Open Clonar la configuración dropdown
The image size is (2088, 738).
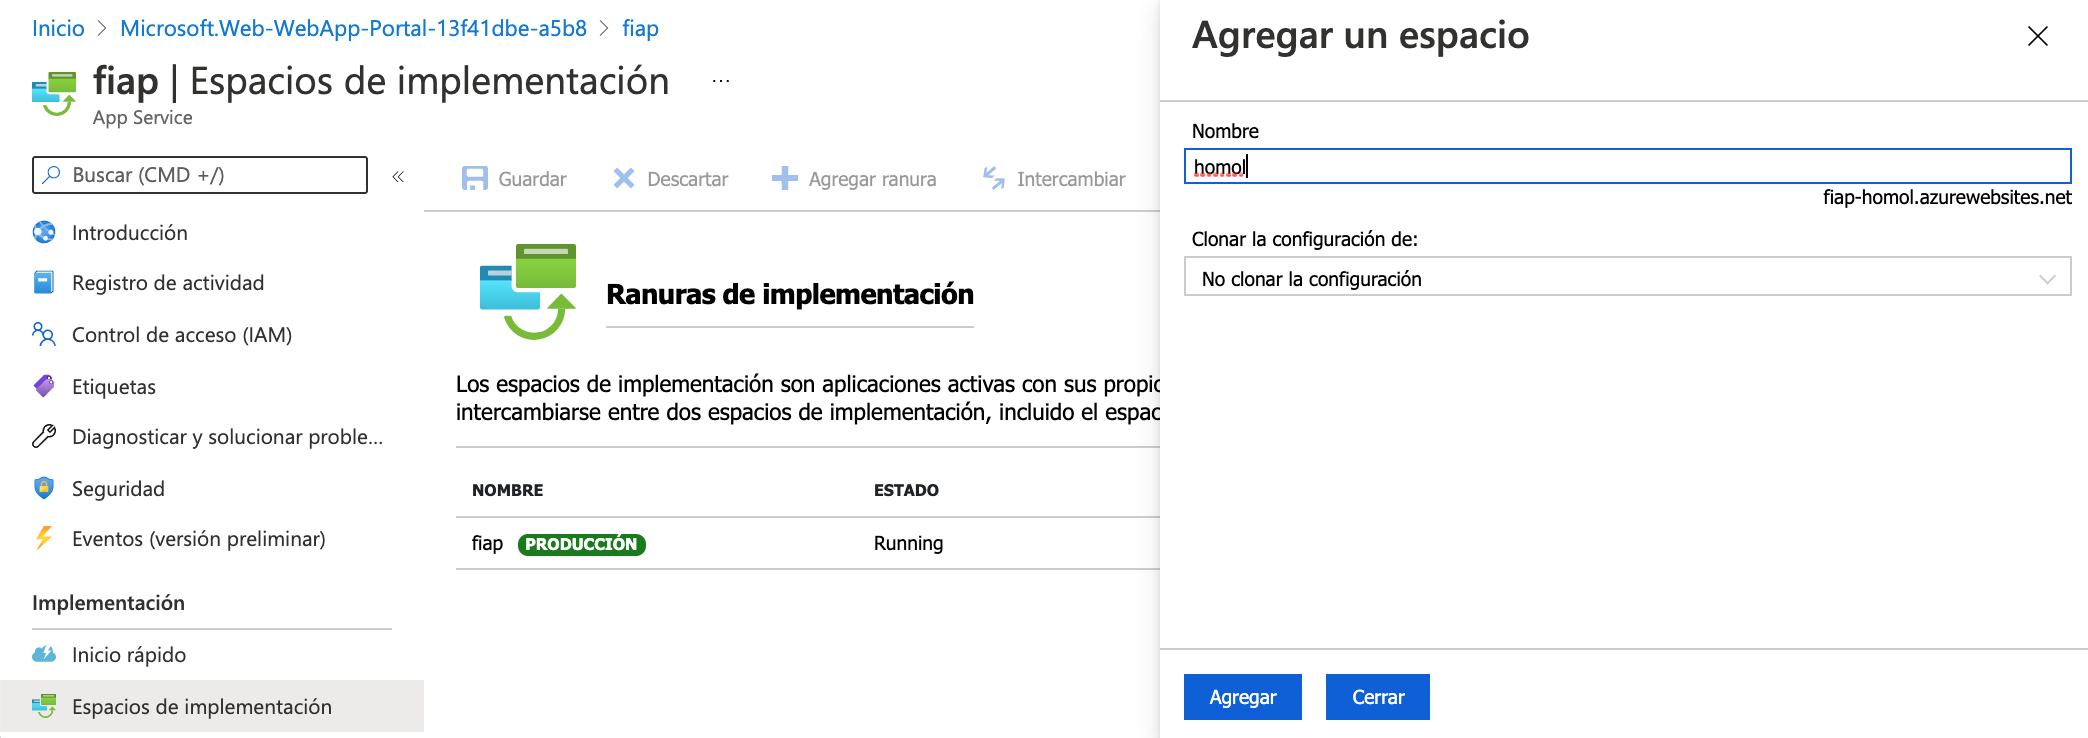coord(1627,277)
